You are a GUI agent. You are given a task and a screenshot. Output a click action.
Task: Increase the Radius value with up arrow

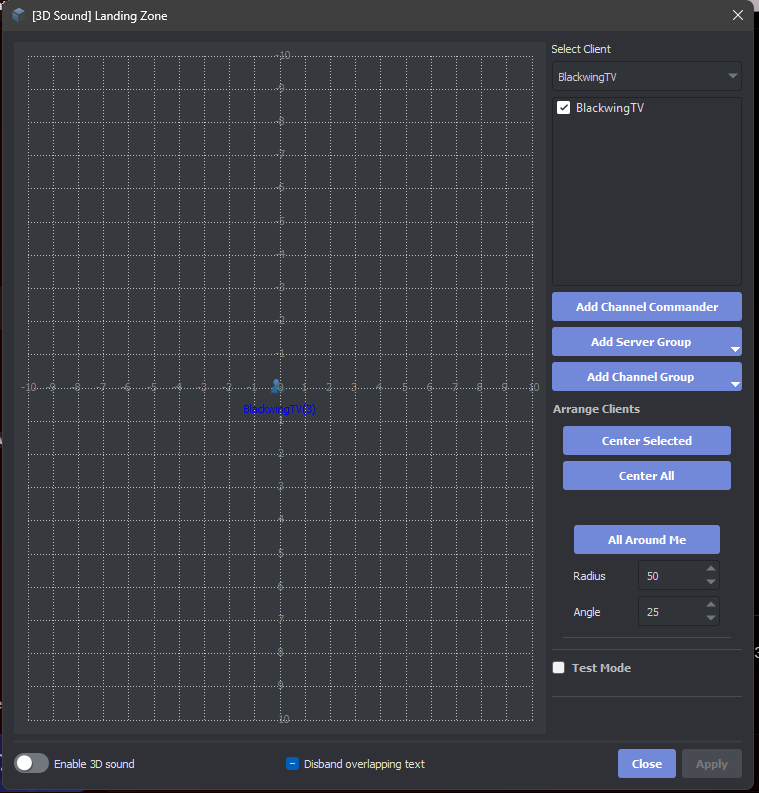pos(711,570)
